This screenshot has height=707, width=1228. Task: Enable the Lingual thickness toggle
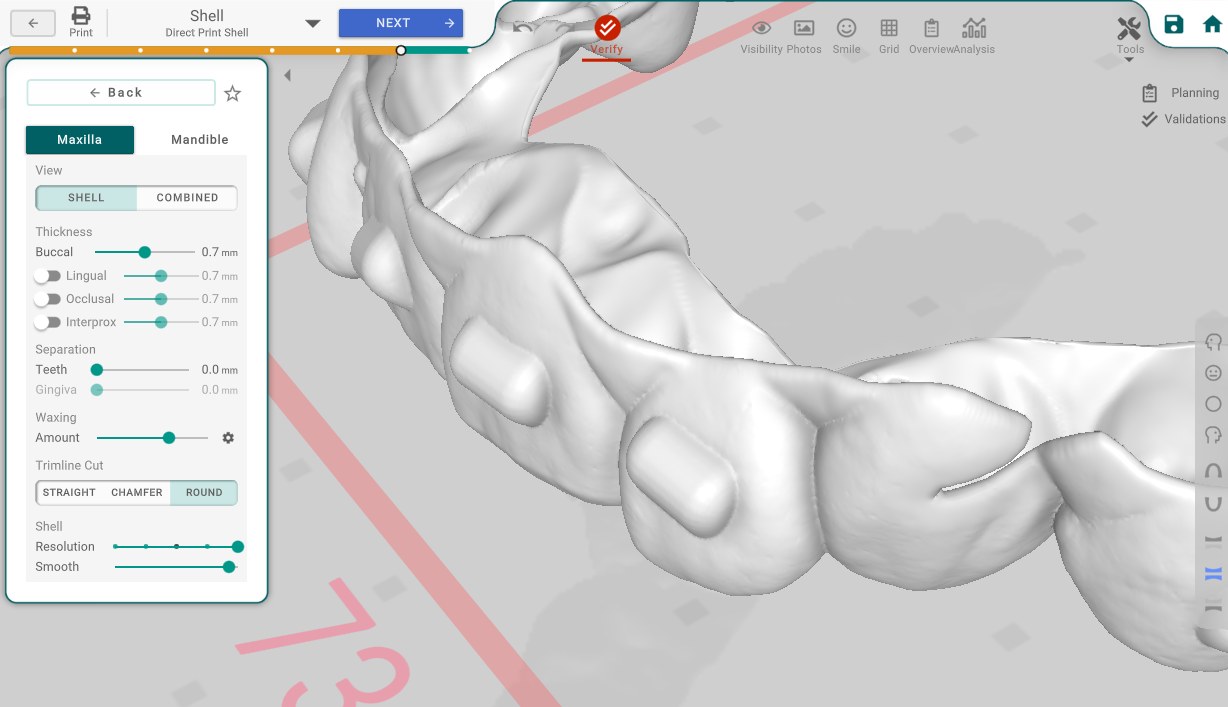click(x=47, y=276)
